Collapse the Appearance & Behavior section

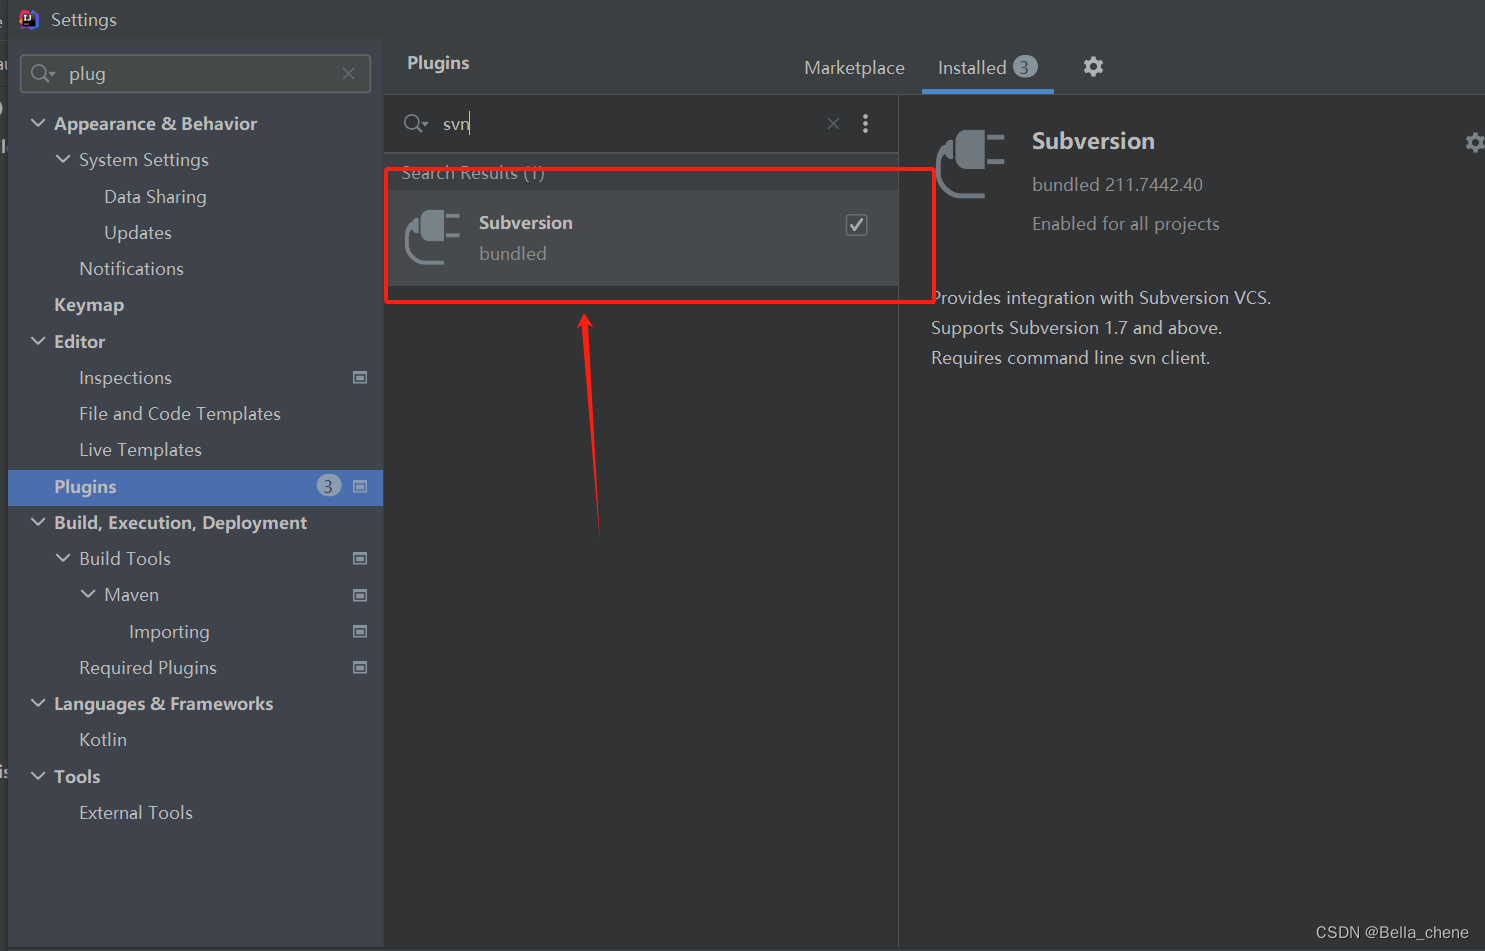click(38, 123)
